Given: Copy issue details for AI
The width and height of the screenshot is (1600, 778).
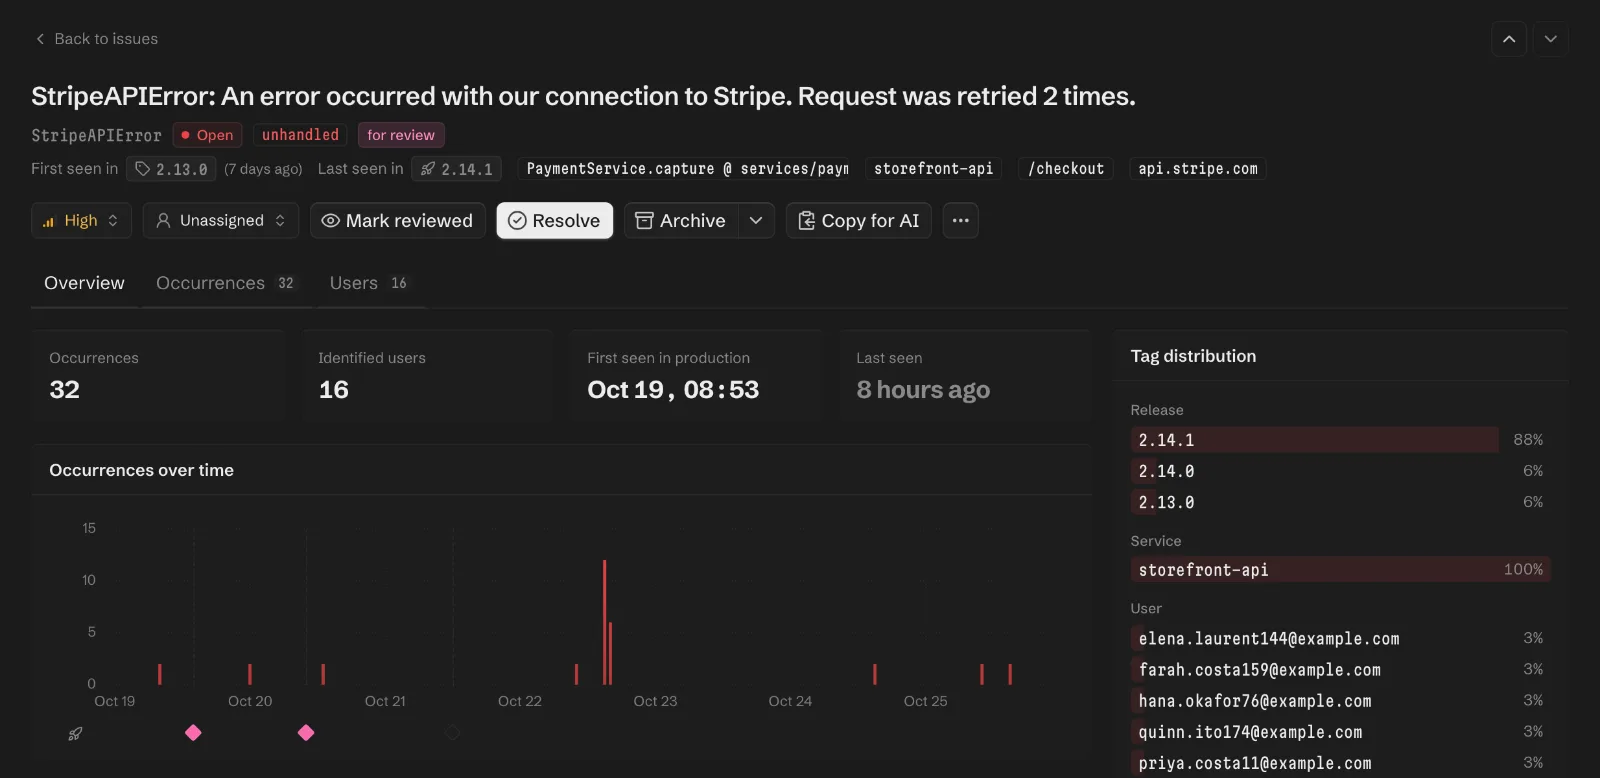Looking at the screenshot, I should click(858, 221).
